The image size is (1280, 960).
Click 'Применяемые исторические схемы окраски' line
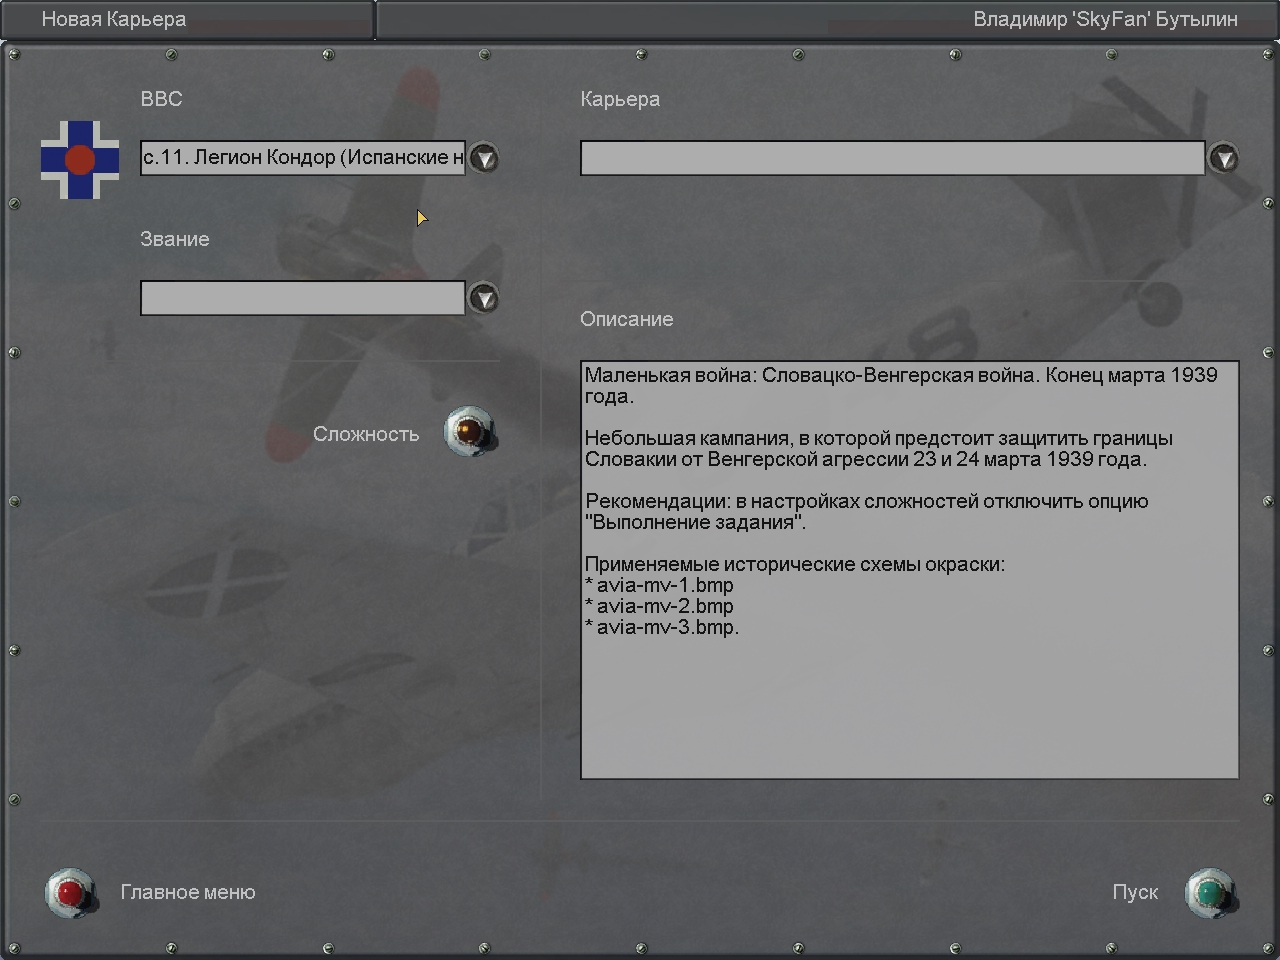[x=795, y=564]
